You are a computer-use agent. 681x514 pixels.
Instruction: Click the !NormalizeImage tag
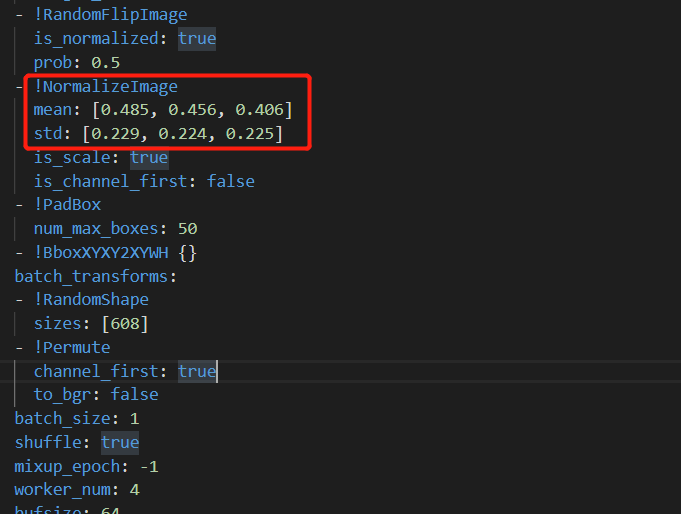coord(106,86)
